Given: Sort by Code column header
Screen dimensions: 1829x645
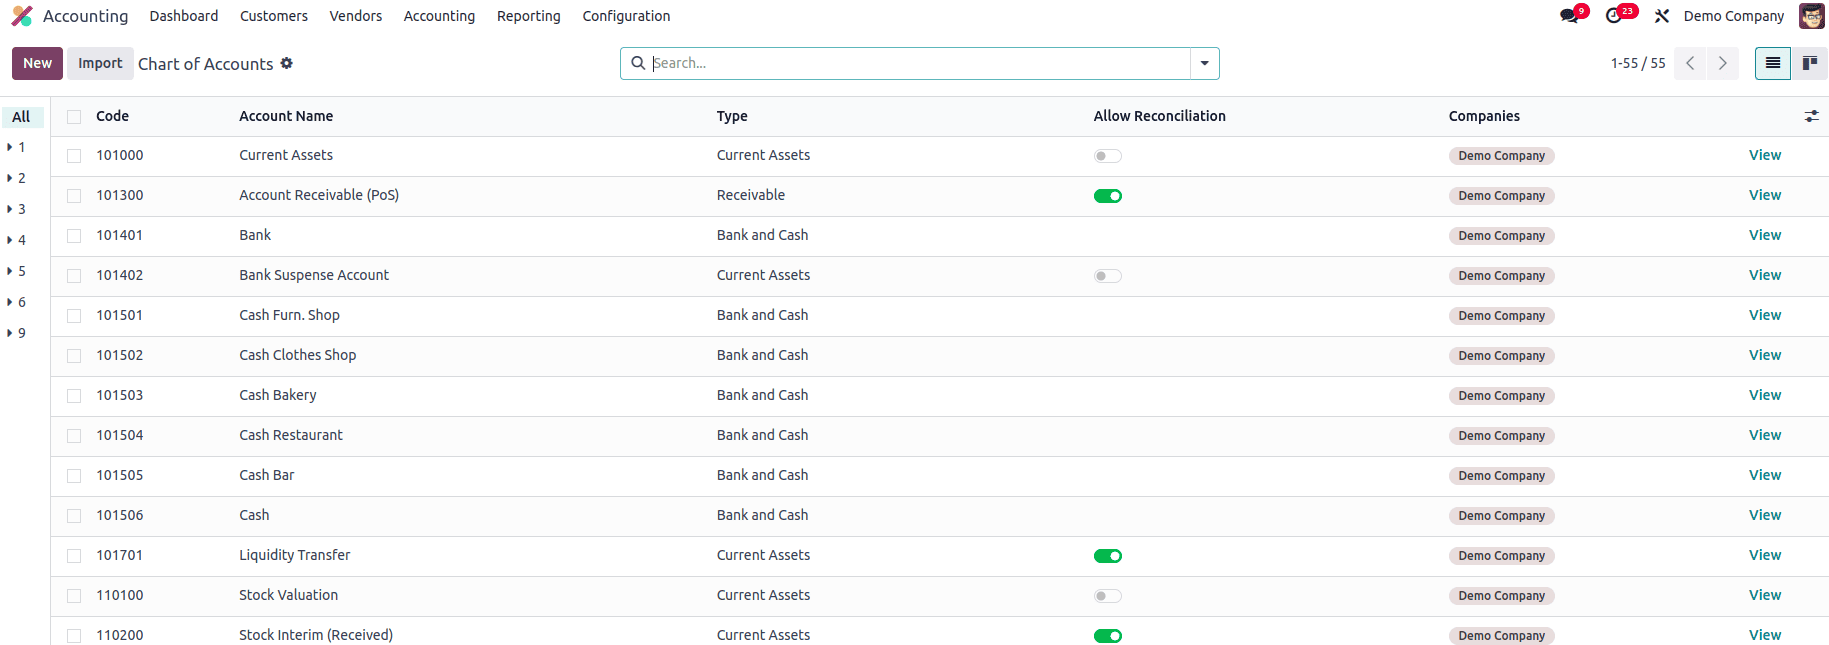Looking at the screenshot, I should [112, 116].
